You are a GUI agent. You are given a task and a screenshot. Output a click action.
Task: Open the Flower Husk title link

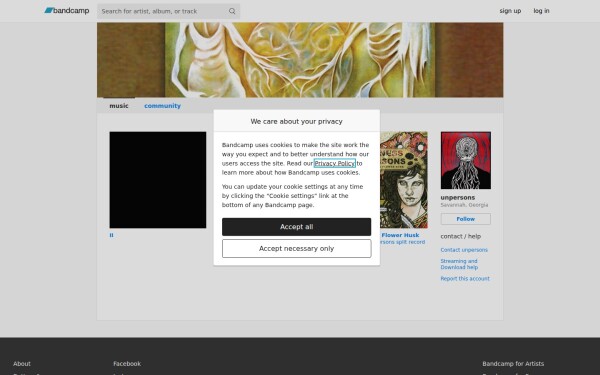pos(400,235)
